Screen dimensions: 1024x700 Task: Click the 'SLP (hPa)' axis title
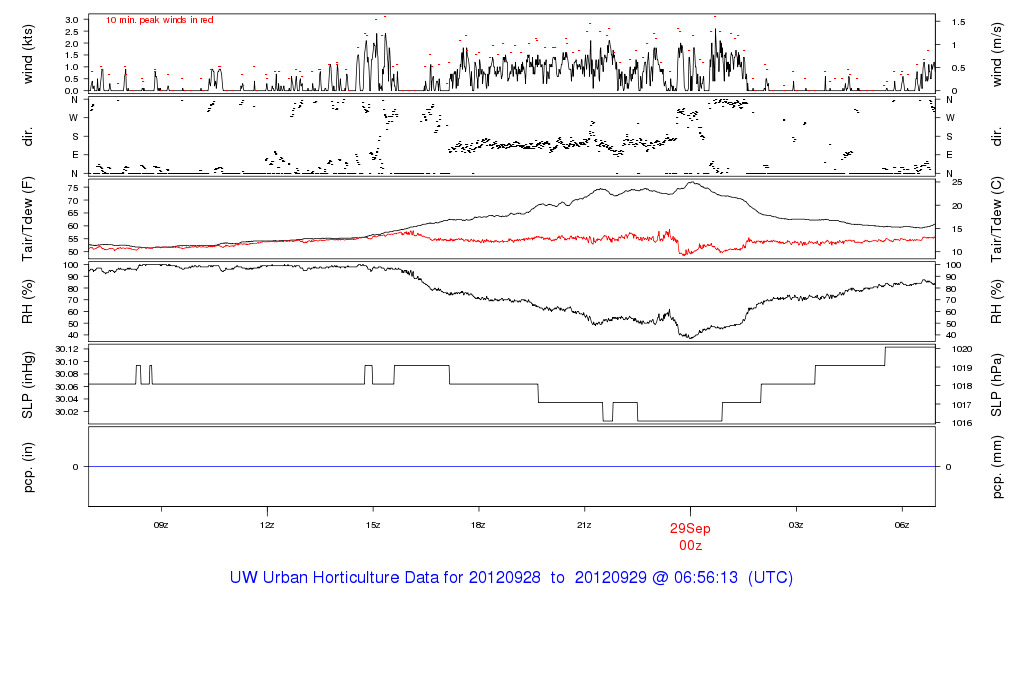pos(997,385)
